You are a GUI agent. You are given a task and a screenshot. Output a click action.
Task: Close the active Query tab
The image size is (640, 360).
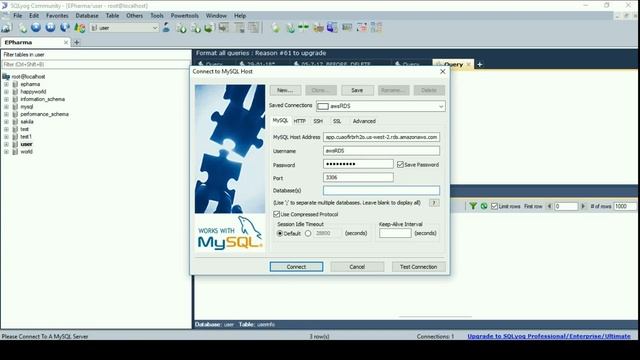click(x=469, y=64)
